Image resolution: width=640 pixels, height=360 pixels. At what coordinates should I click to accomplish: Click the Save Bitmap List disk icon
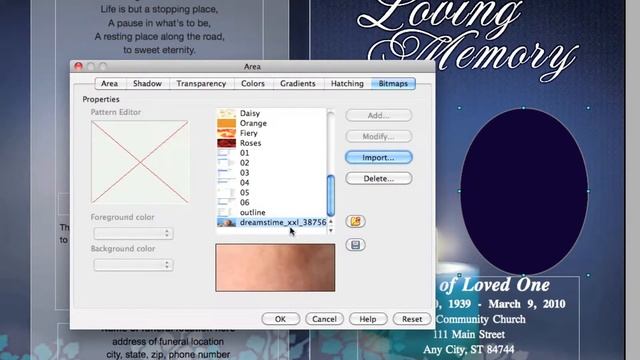356,245
